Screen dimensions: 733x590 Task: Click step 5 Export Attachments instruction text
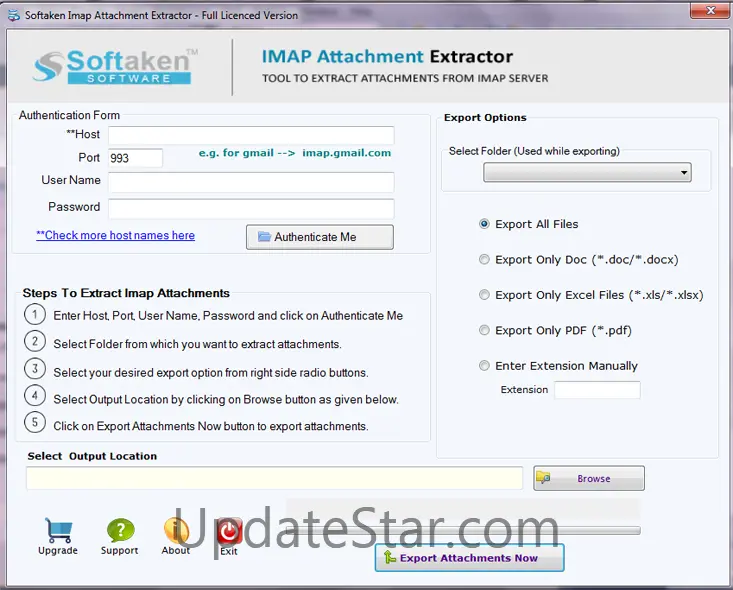click(x=211, y=426)
